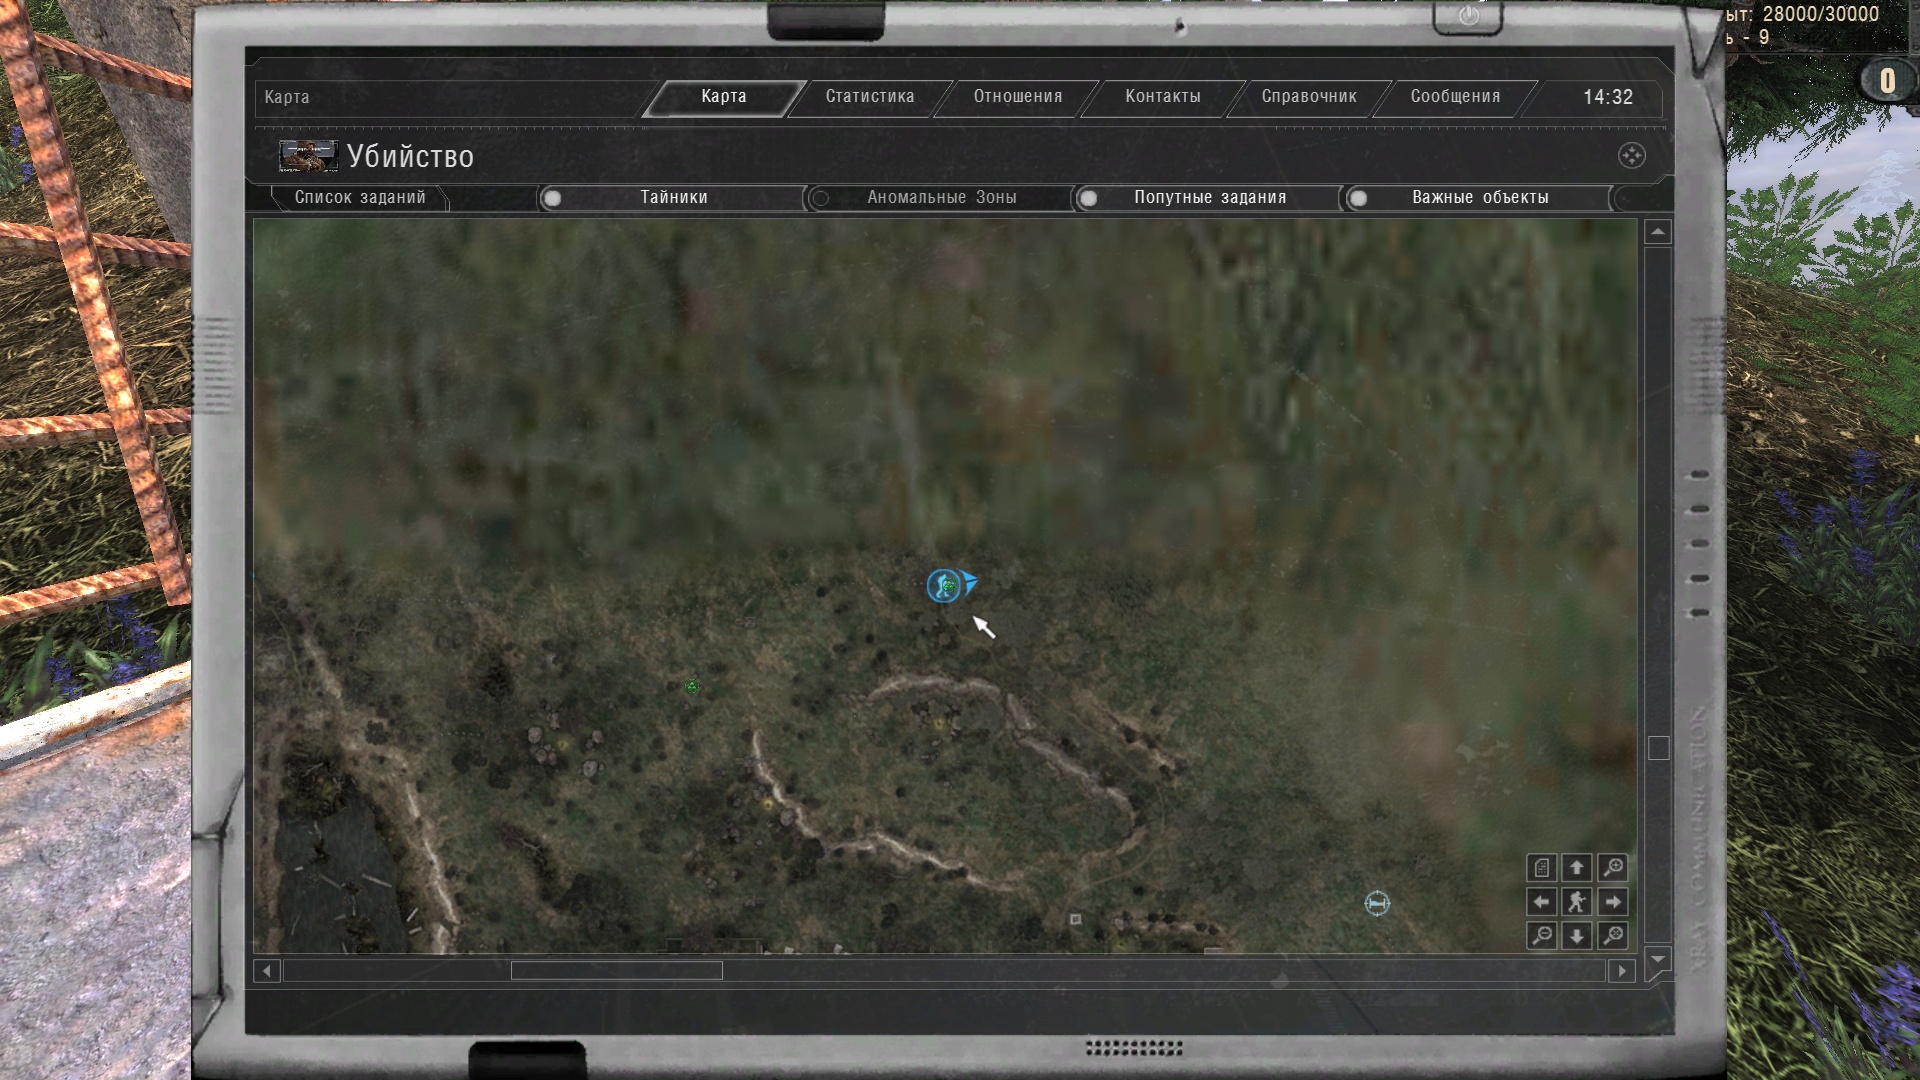This screenshot has height=1080, width=1920.
Task: Click the Убийство quest title
Action: coord(410,157)
